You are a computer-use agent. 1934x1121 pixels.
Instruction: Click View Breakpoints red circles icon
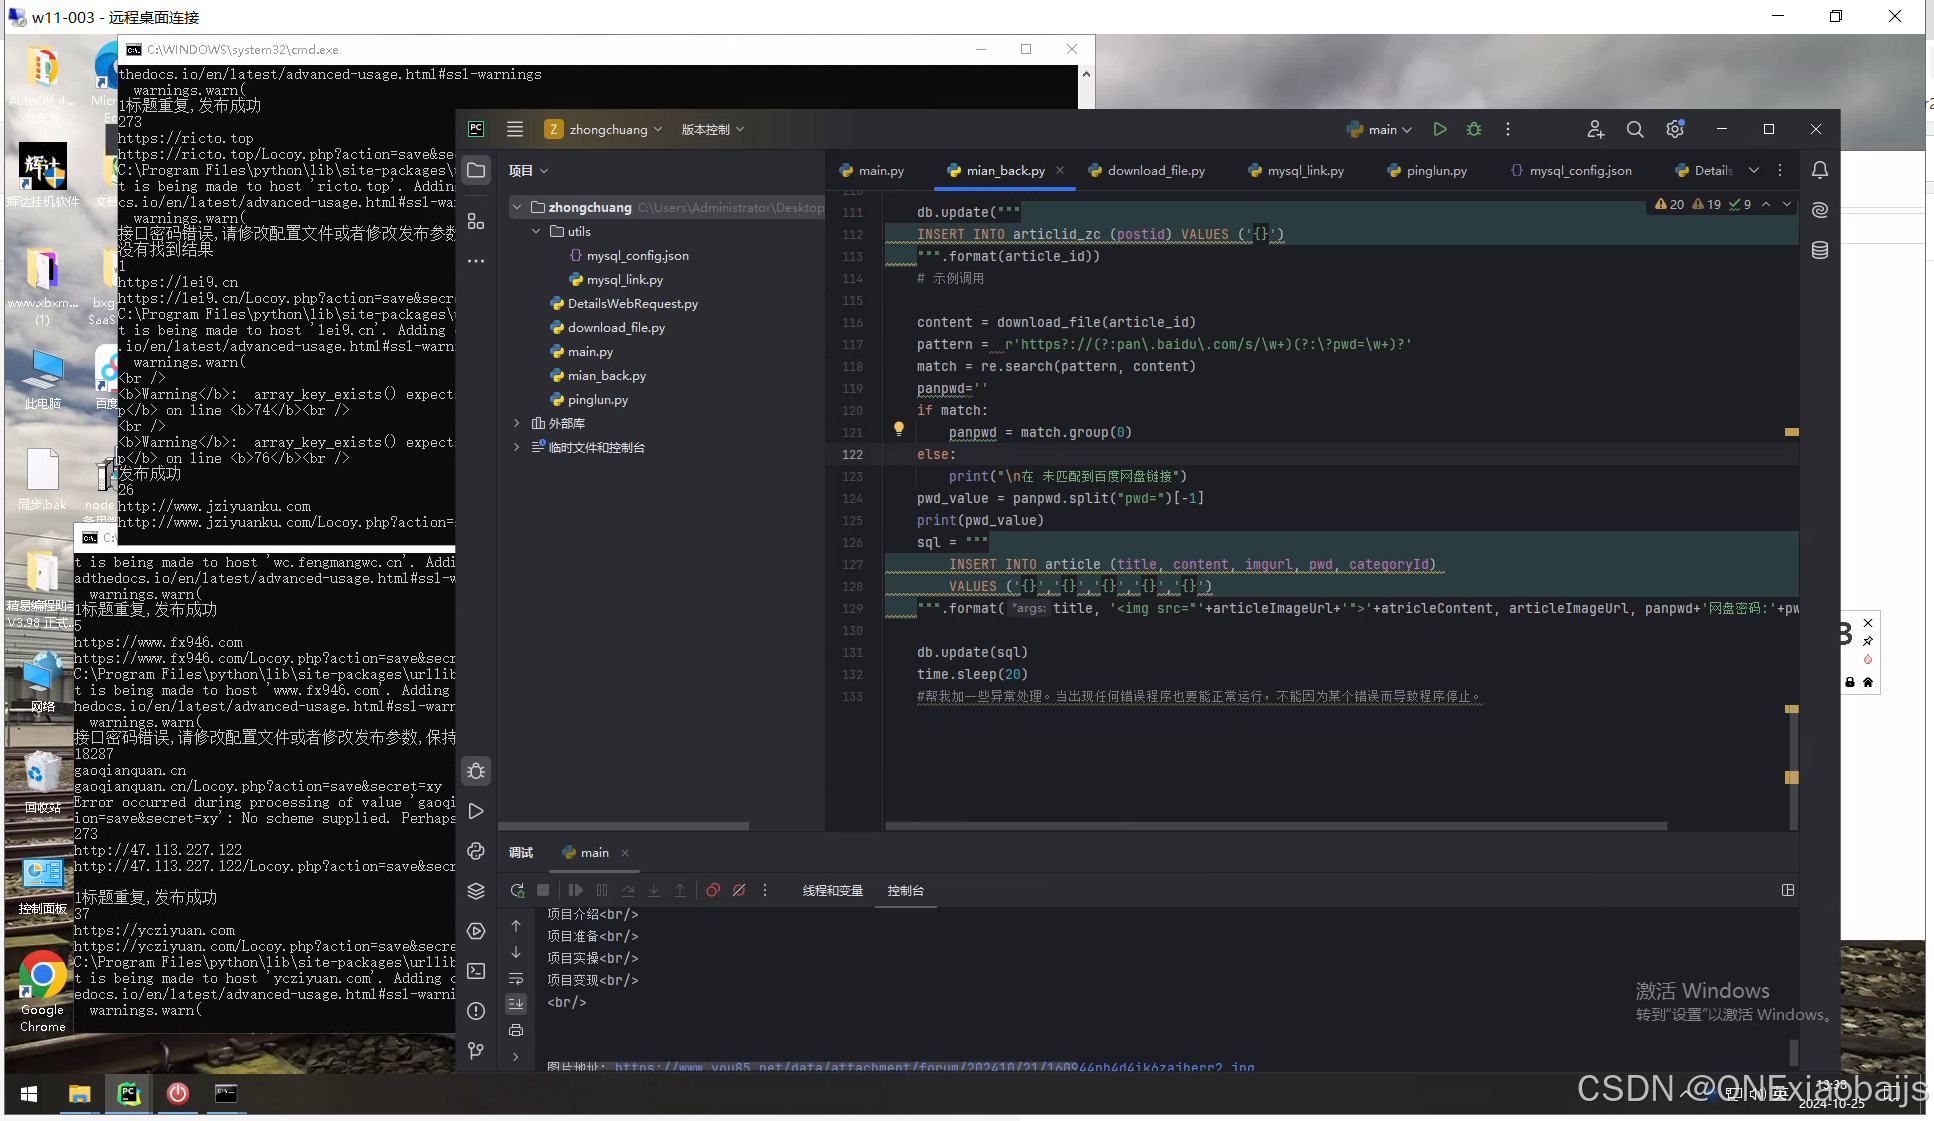point(713,890)
